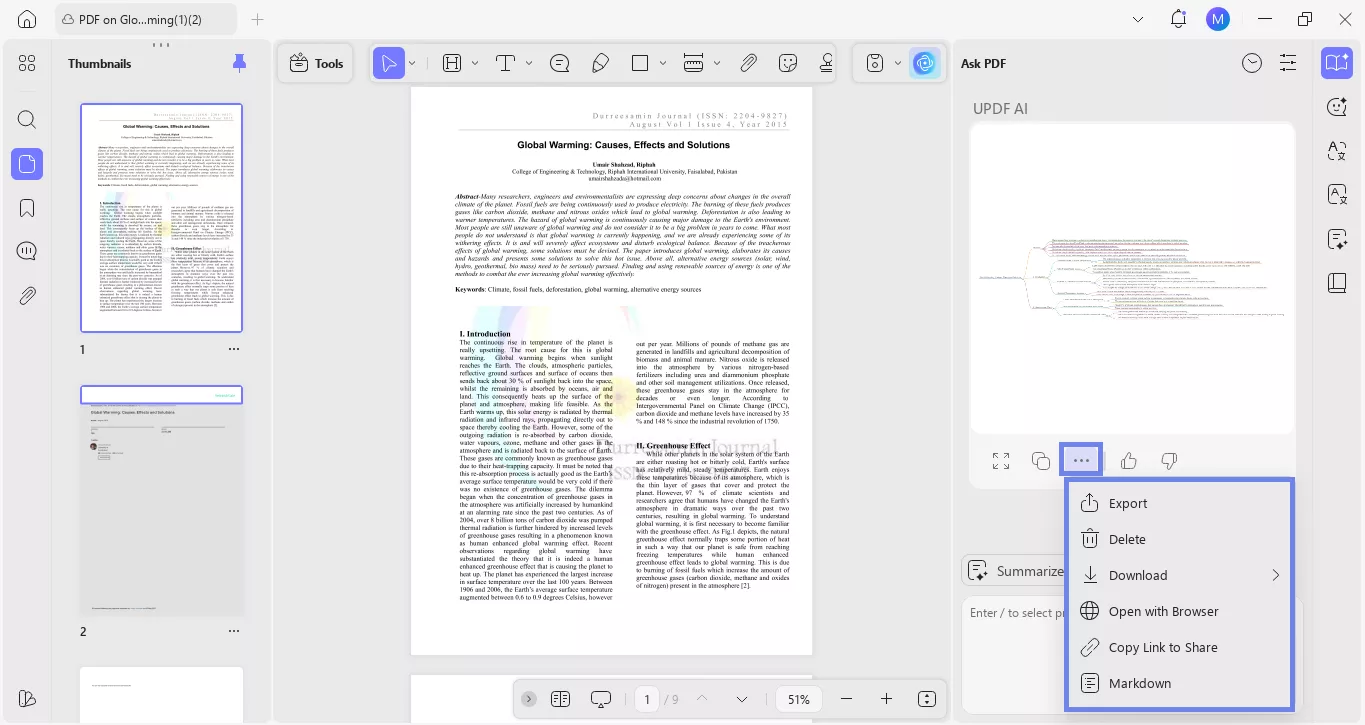Open the 51% zoom level dropdown

point(798,699)
